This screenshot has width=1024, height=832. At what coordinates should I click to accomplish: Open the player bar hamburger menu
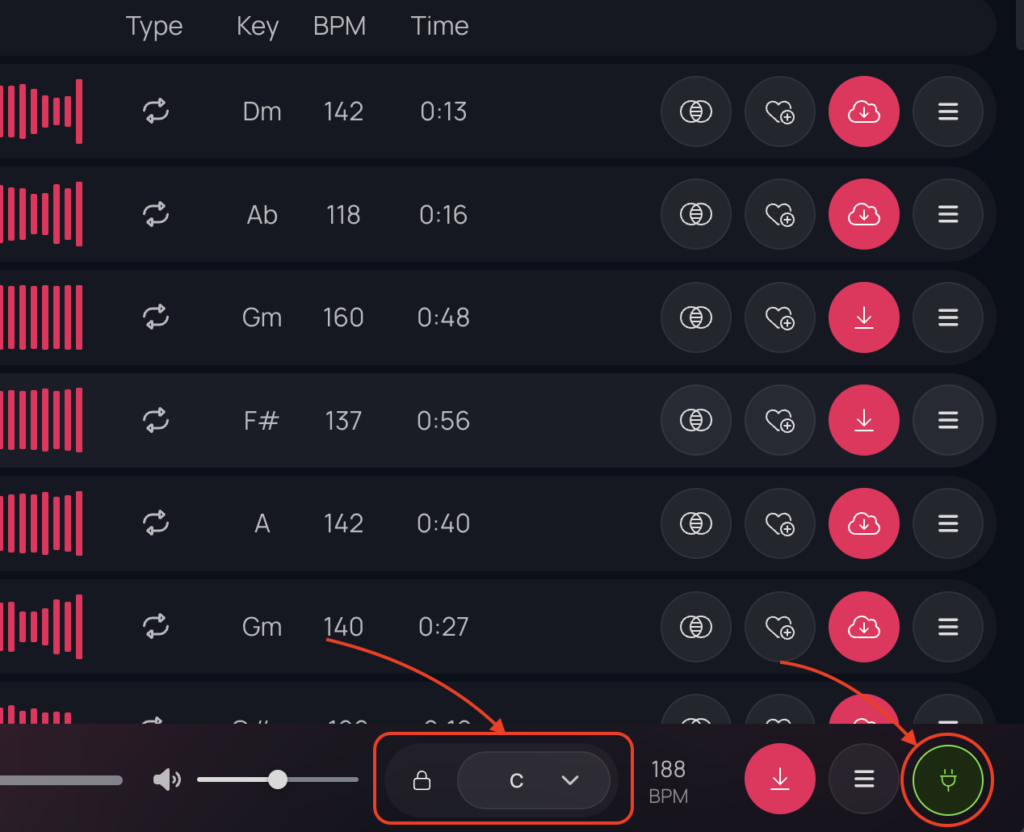(864, 779)
